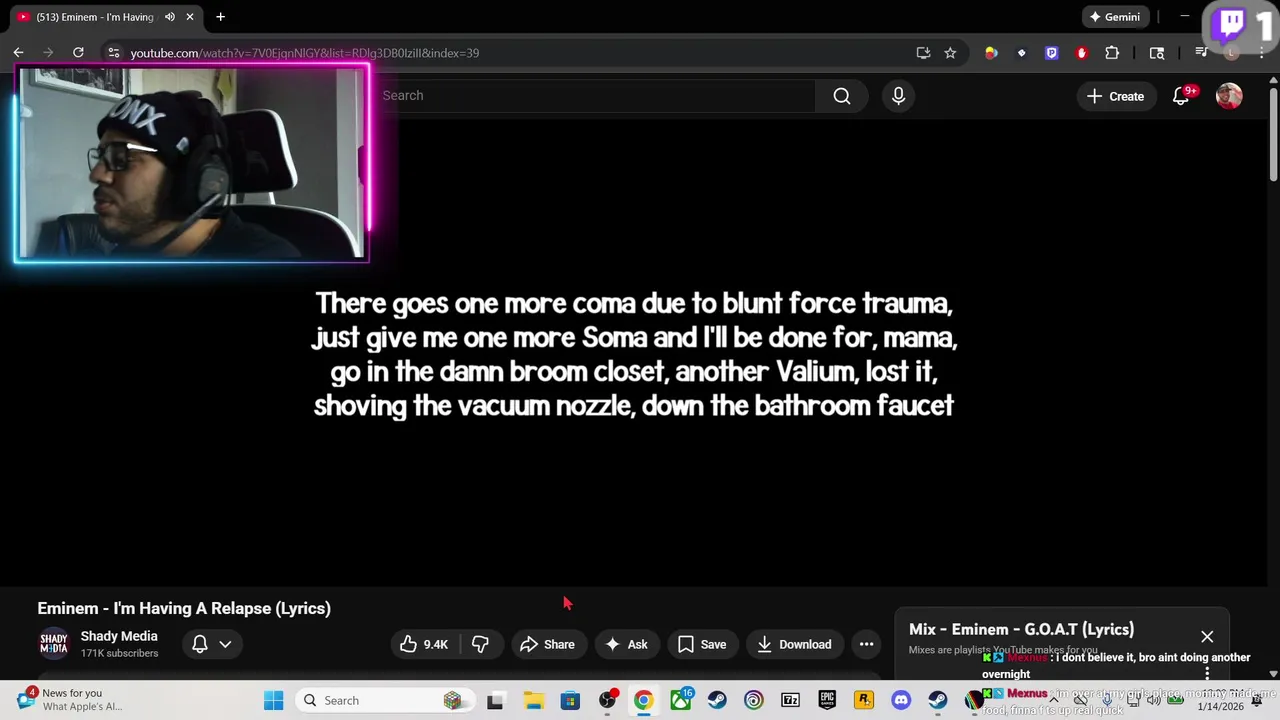Save video to a playlist
Viewport: 1280px width, 720px height.
(x=702, y=644)
